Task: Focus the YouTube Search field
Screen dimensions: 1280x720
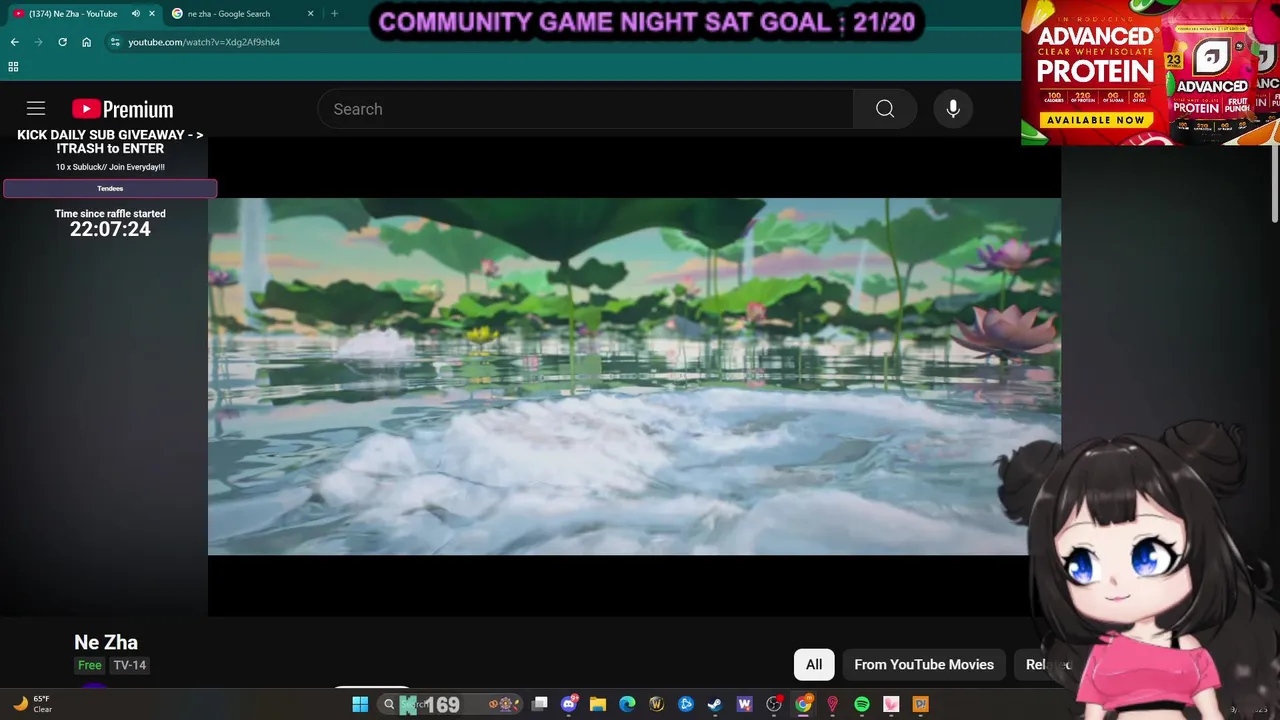Action: pyautogui.click(x=585, y=109)
